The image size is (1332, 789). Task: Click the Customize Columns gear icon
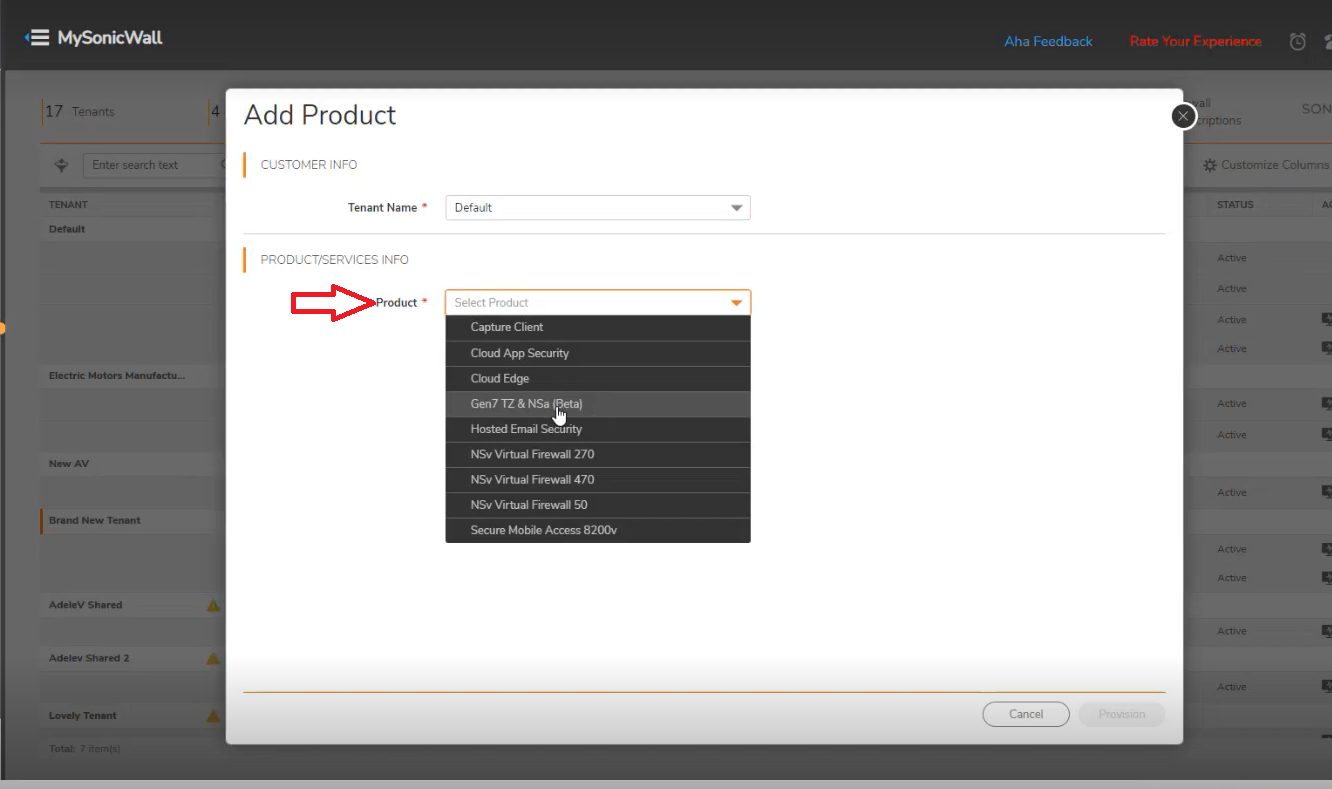[x=1210, y=165]
